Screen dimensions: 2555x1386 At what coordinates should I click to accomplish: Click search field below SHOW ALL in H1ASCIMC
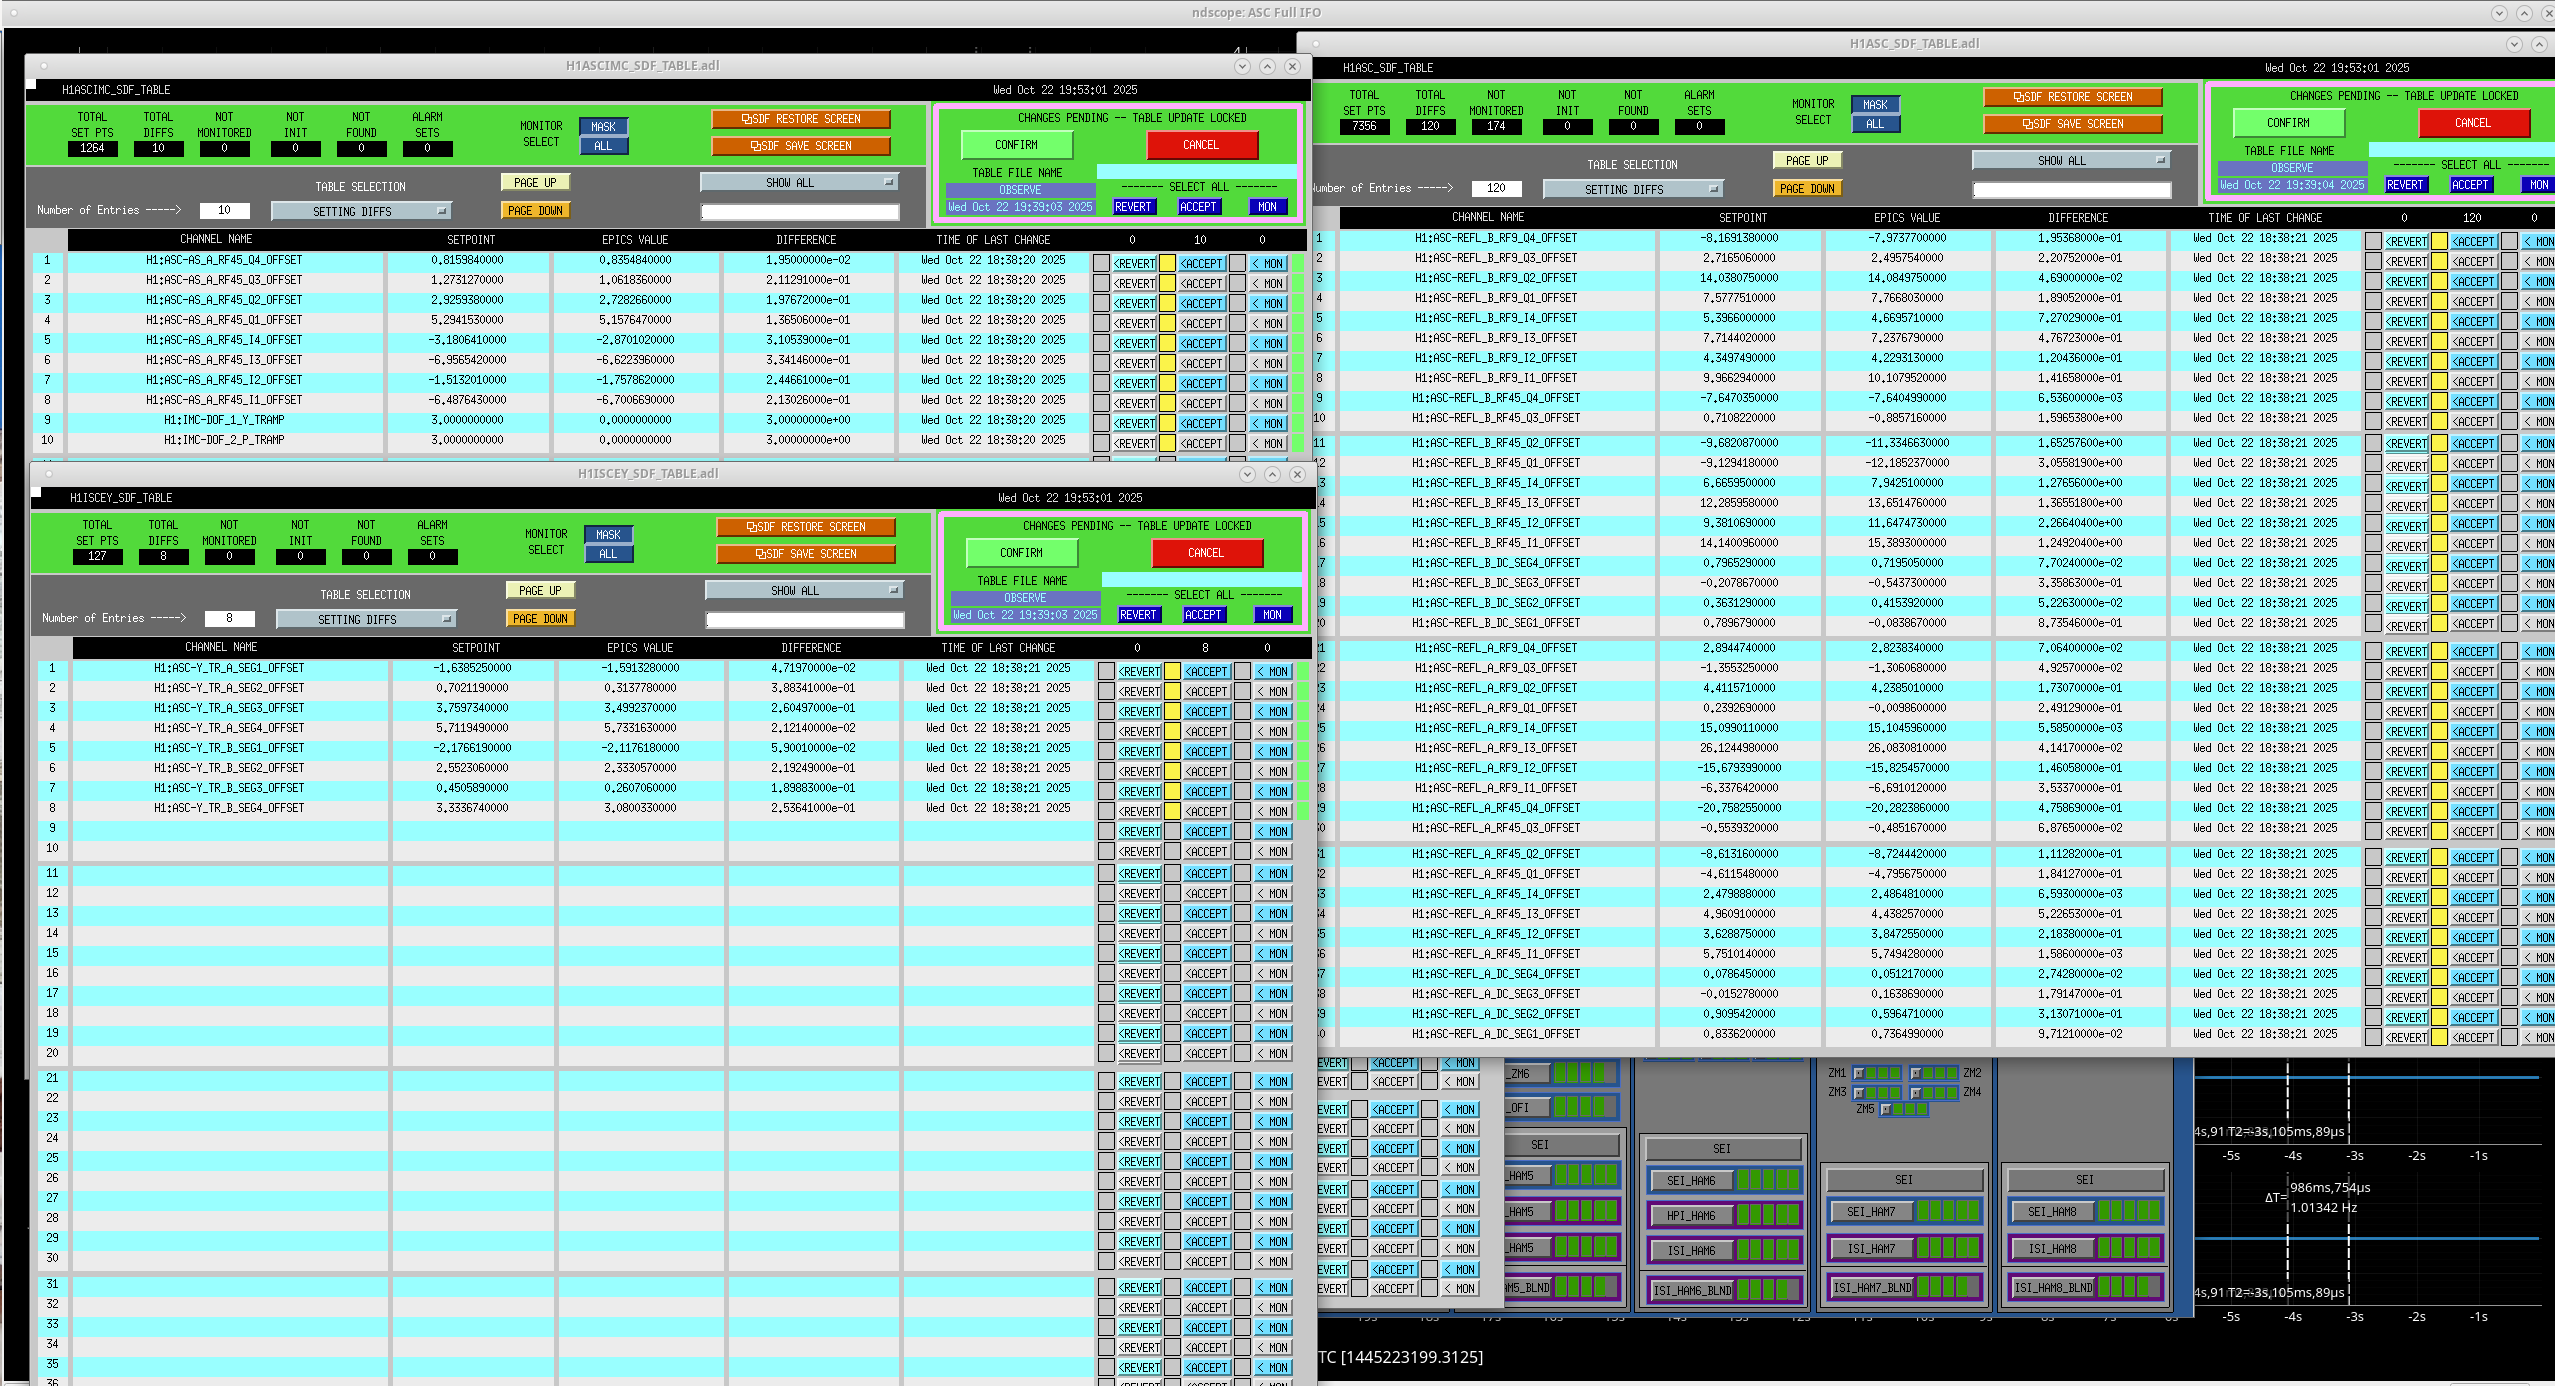point(799,212)
